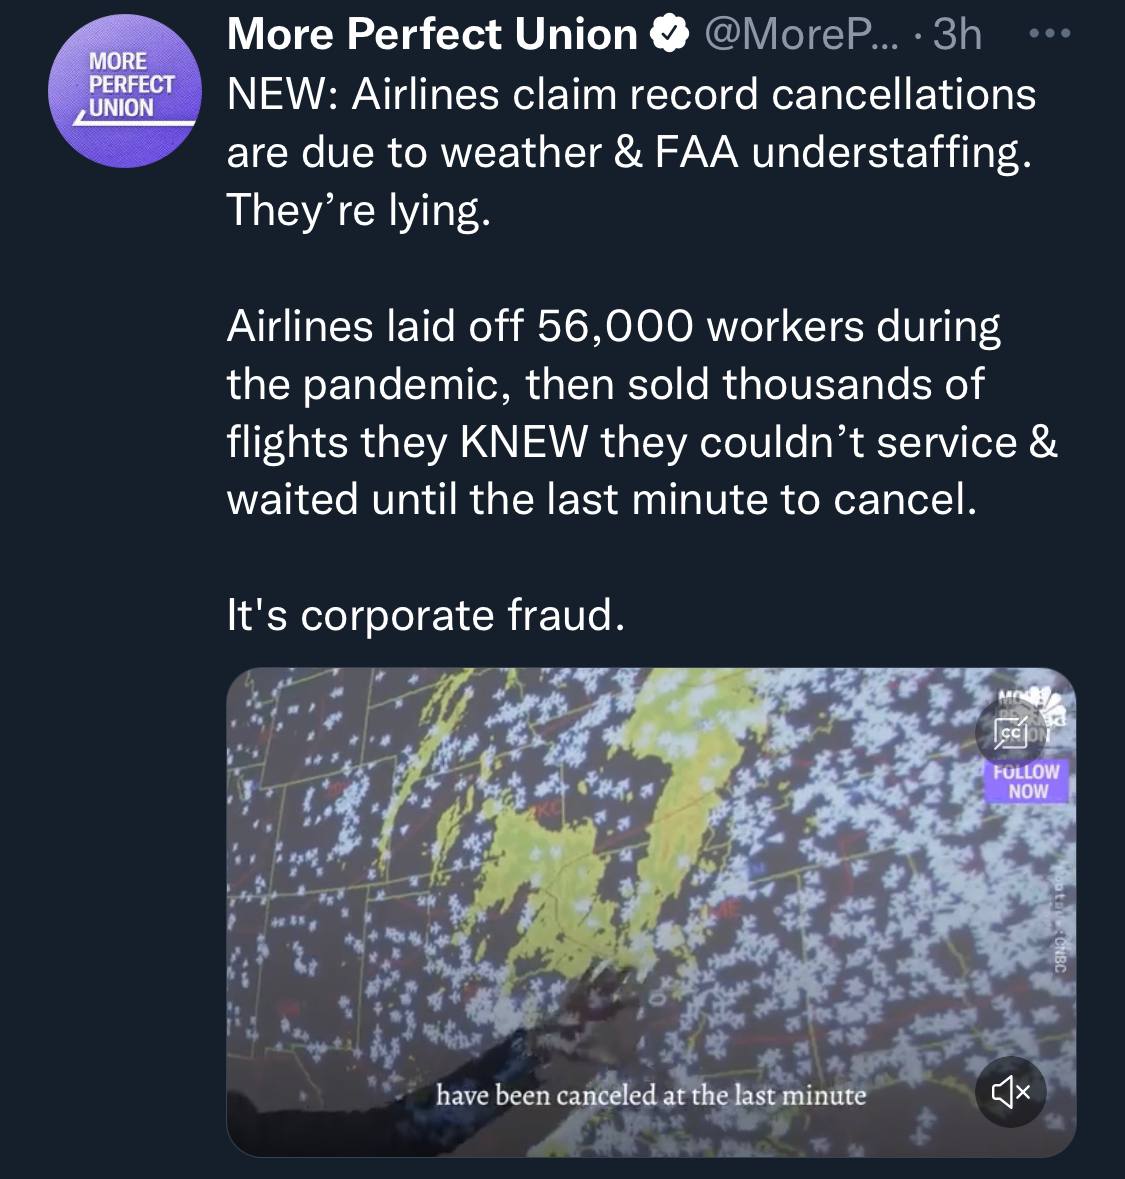
Task: Click the purple Follow Now badge
Action: pos(1027,781)
